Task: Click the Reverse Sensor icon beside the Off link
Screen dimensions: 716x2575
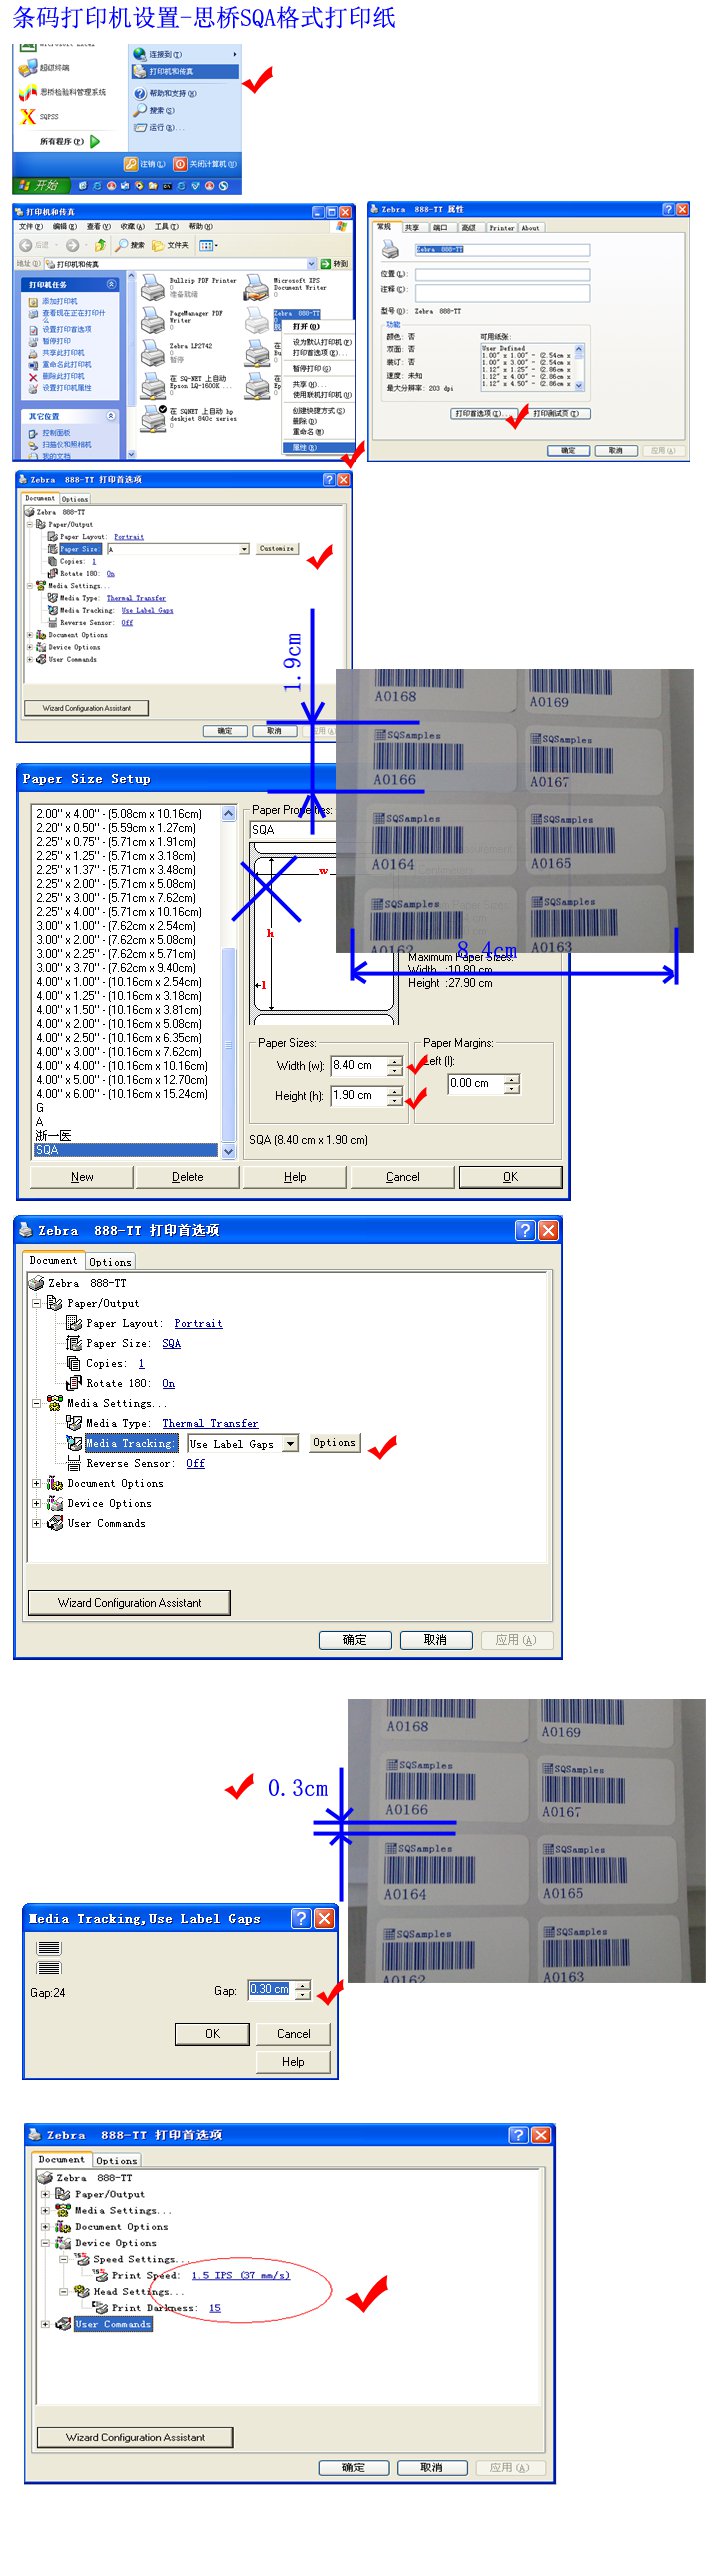Action: tap(75, 1463)
